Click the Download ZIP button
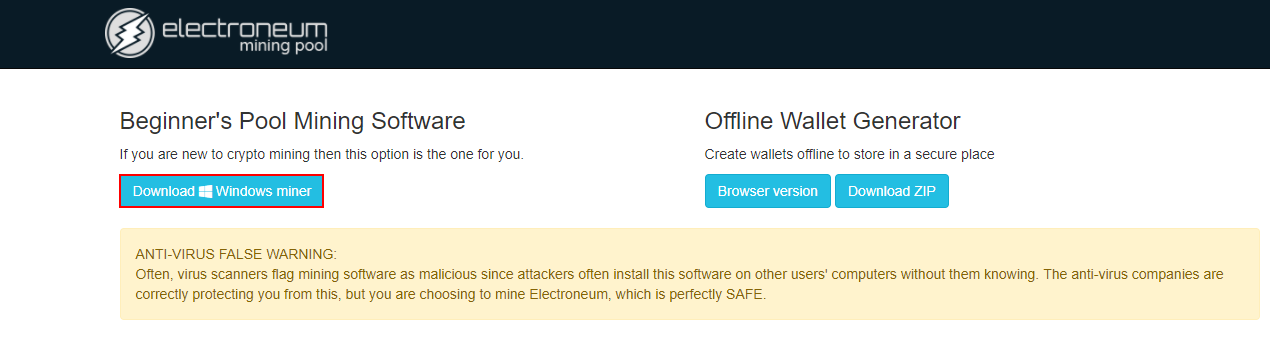Viewport: 1270px width, 363px height. pos(892,191)
